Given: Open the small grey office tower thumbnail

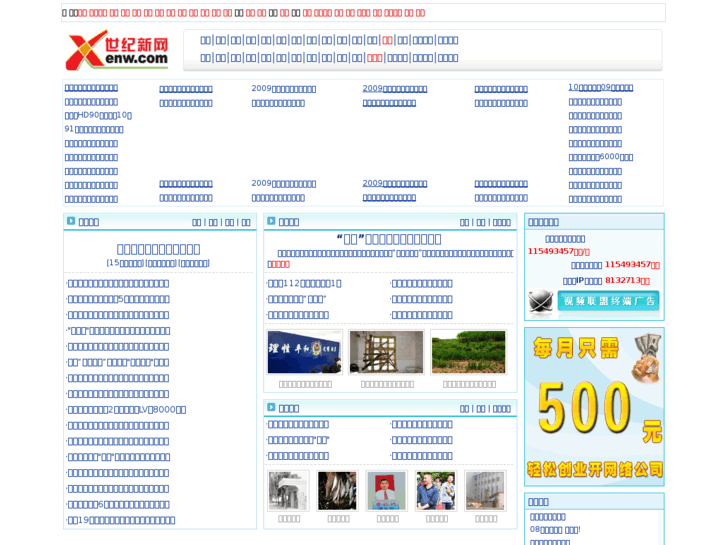Looking at the screenshot, I should (x=485, y=491).
